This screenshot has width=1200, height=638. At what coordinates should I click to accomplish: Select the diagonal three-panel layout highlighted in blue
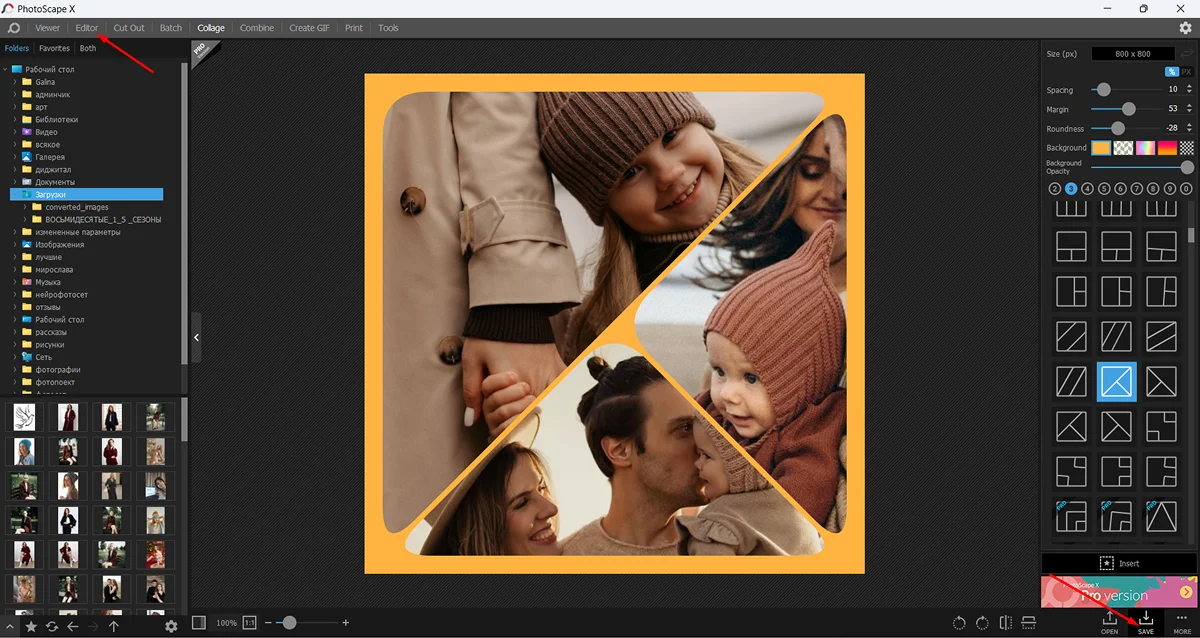click(1116, 381)
